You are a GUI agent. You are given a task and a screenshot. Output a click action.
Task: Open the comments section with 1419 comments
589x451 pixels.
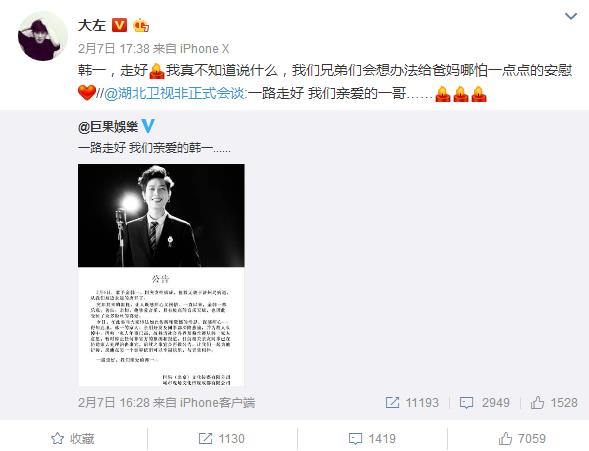372,438
